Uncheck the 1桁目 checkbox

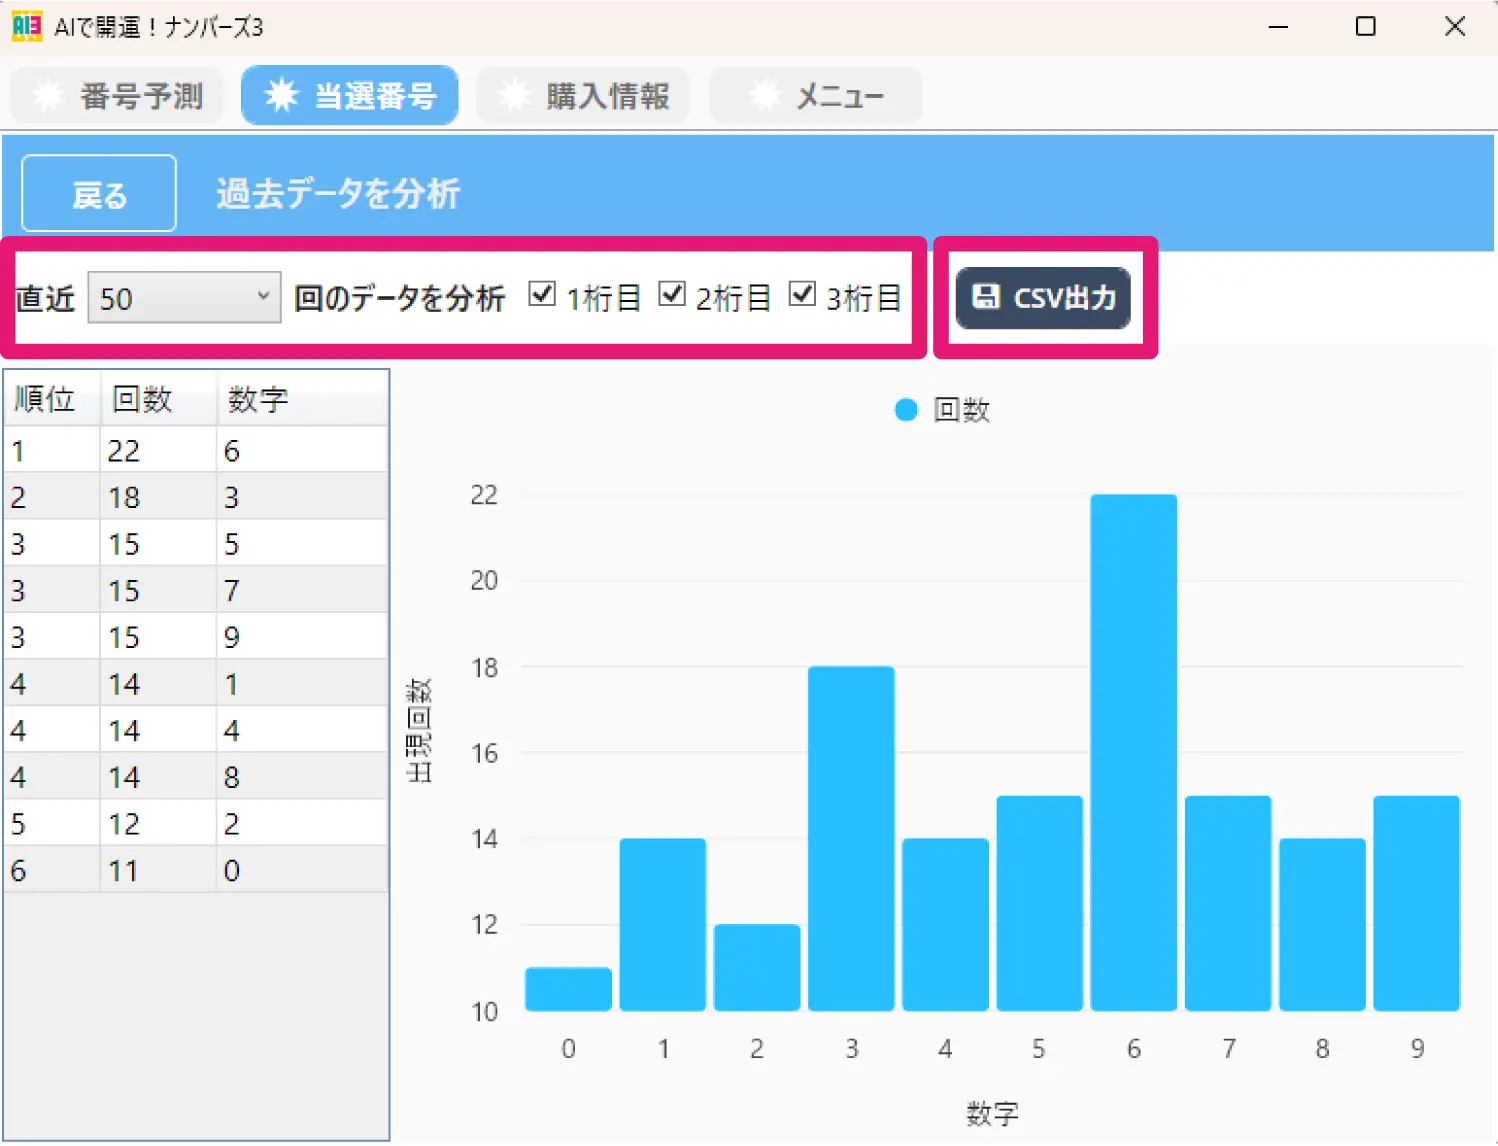click(542, 294)
